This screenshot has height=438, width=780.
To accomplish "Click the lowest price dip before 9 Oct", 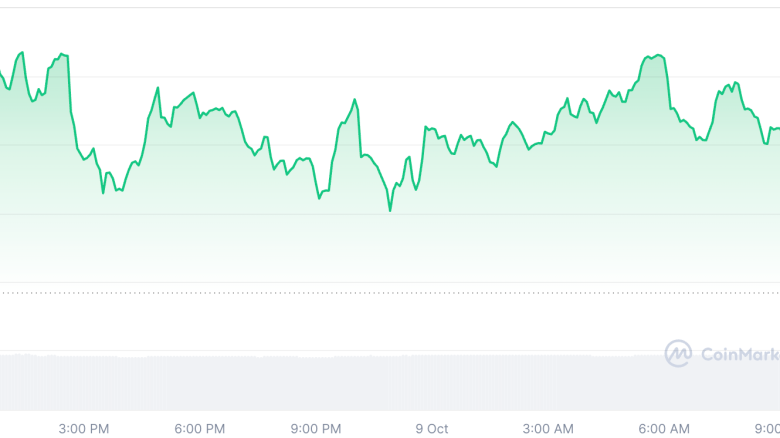I will pyautogui.click(x=390, y=210).
